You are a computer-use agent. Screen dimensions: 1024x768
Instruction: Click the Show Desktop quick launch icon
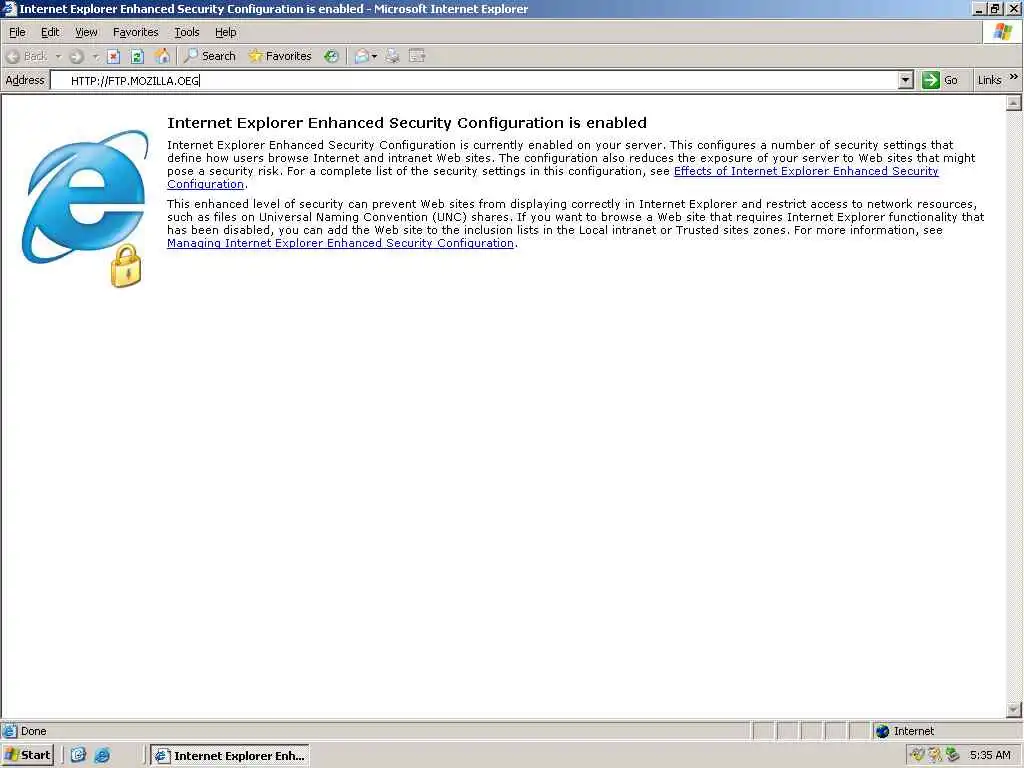[x=78, y=755]
